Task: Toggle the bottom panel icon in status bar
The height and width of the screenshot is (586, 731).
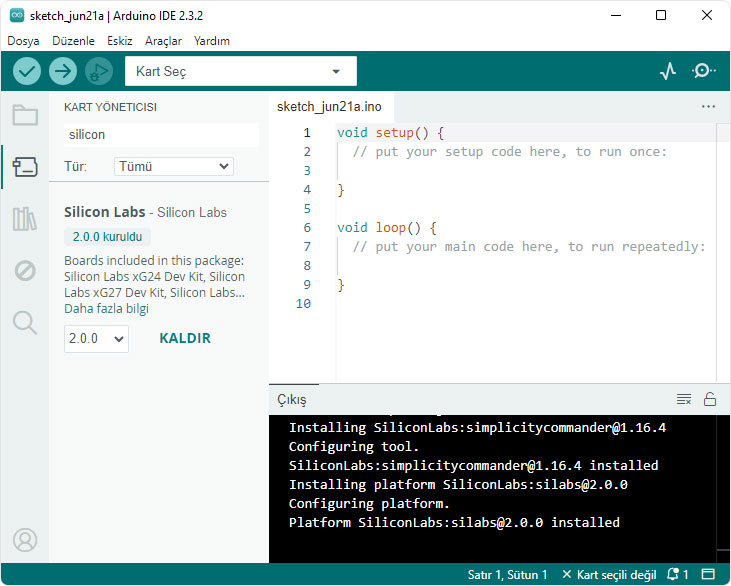Action: 709,574
